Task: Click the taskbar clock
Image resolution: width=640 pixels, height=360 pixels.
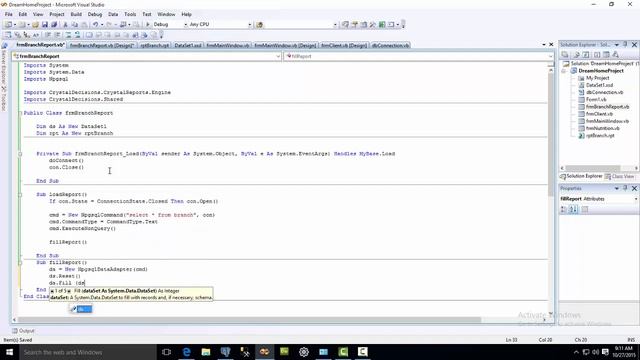Action: coord(623,351)
